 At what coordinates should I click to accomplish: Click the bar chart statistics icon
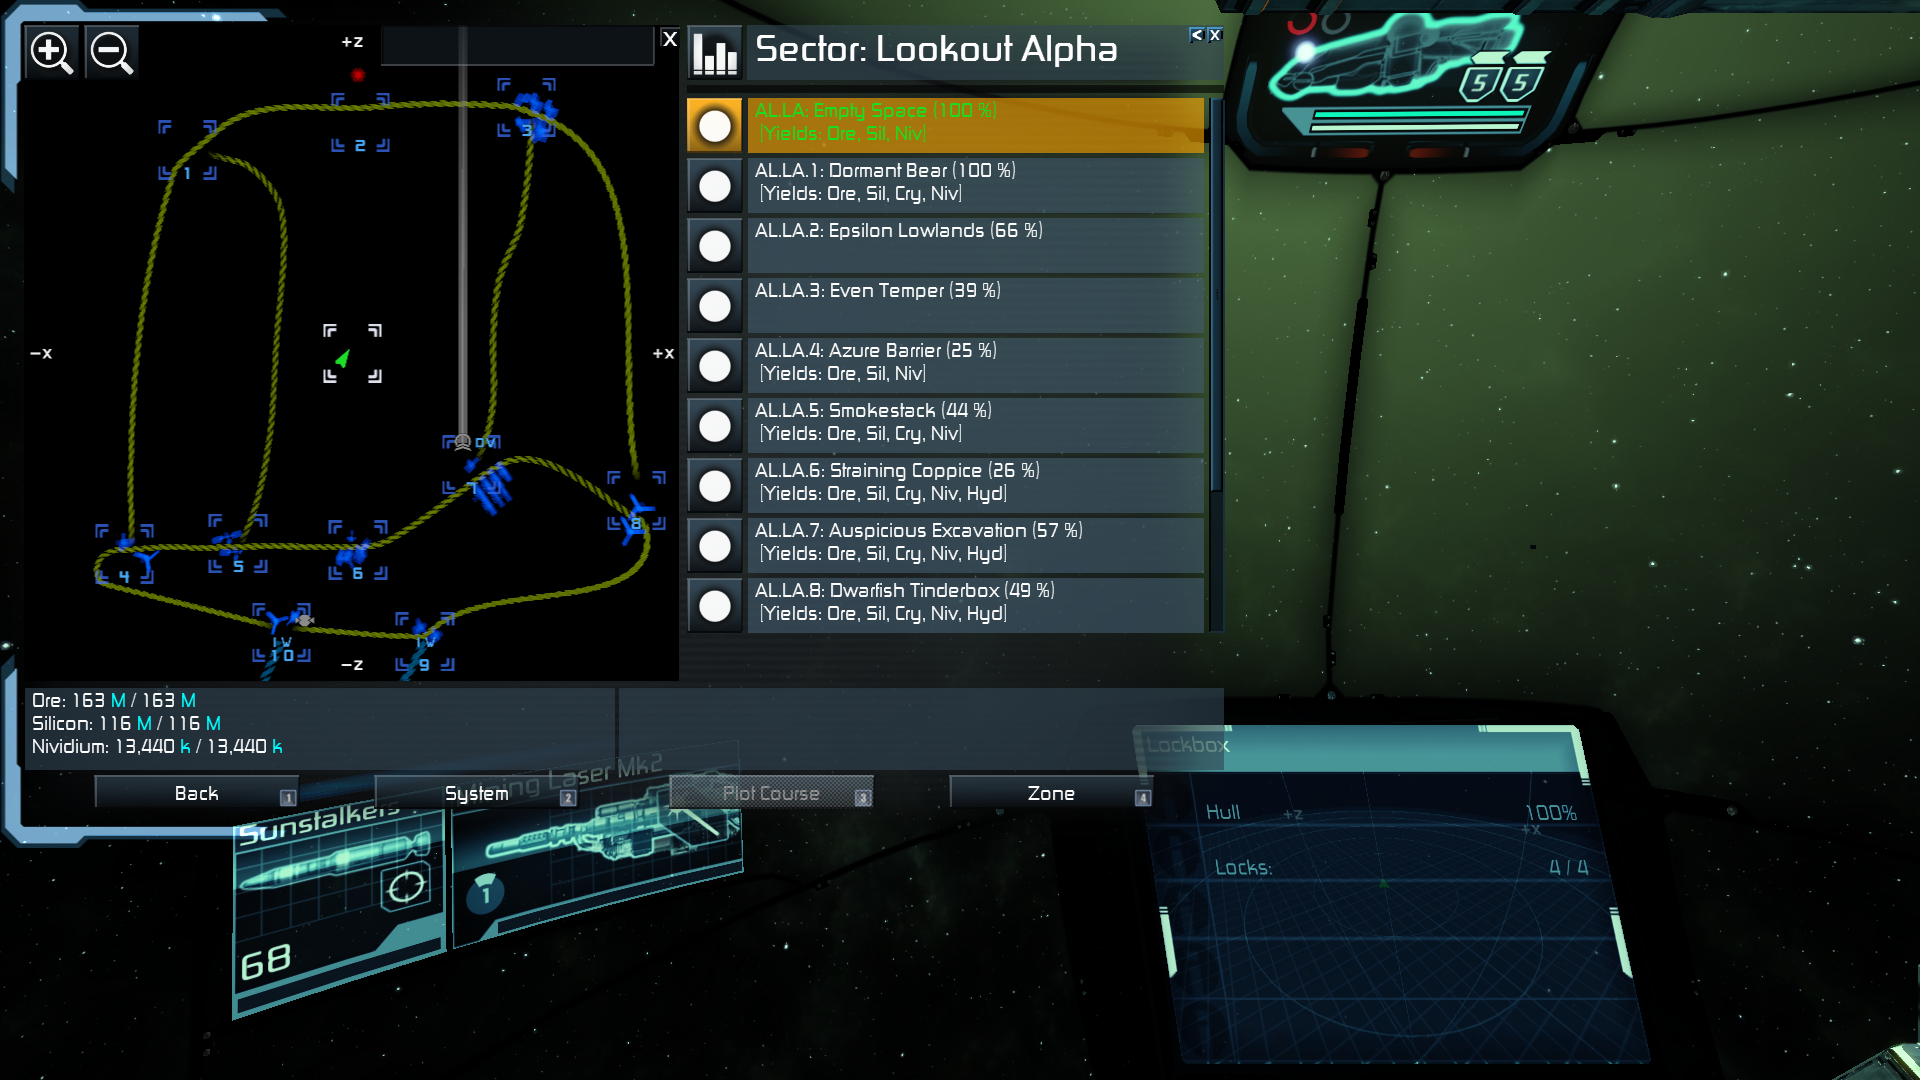coord(715,52)
